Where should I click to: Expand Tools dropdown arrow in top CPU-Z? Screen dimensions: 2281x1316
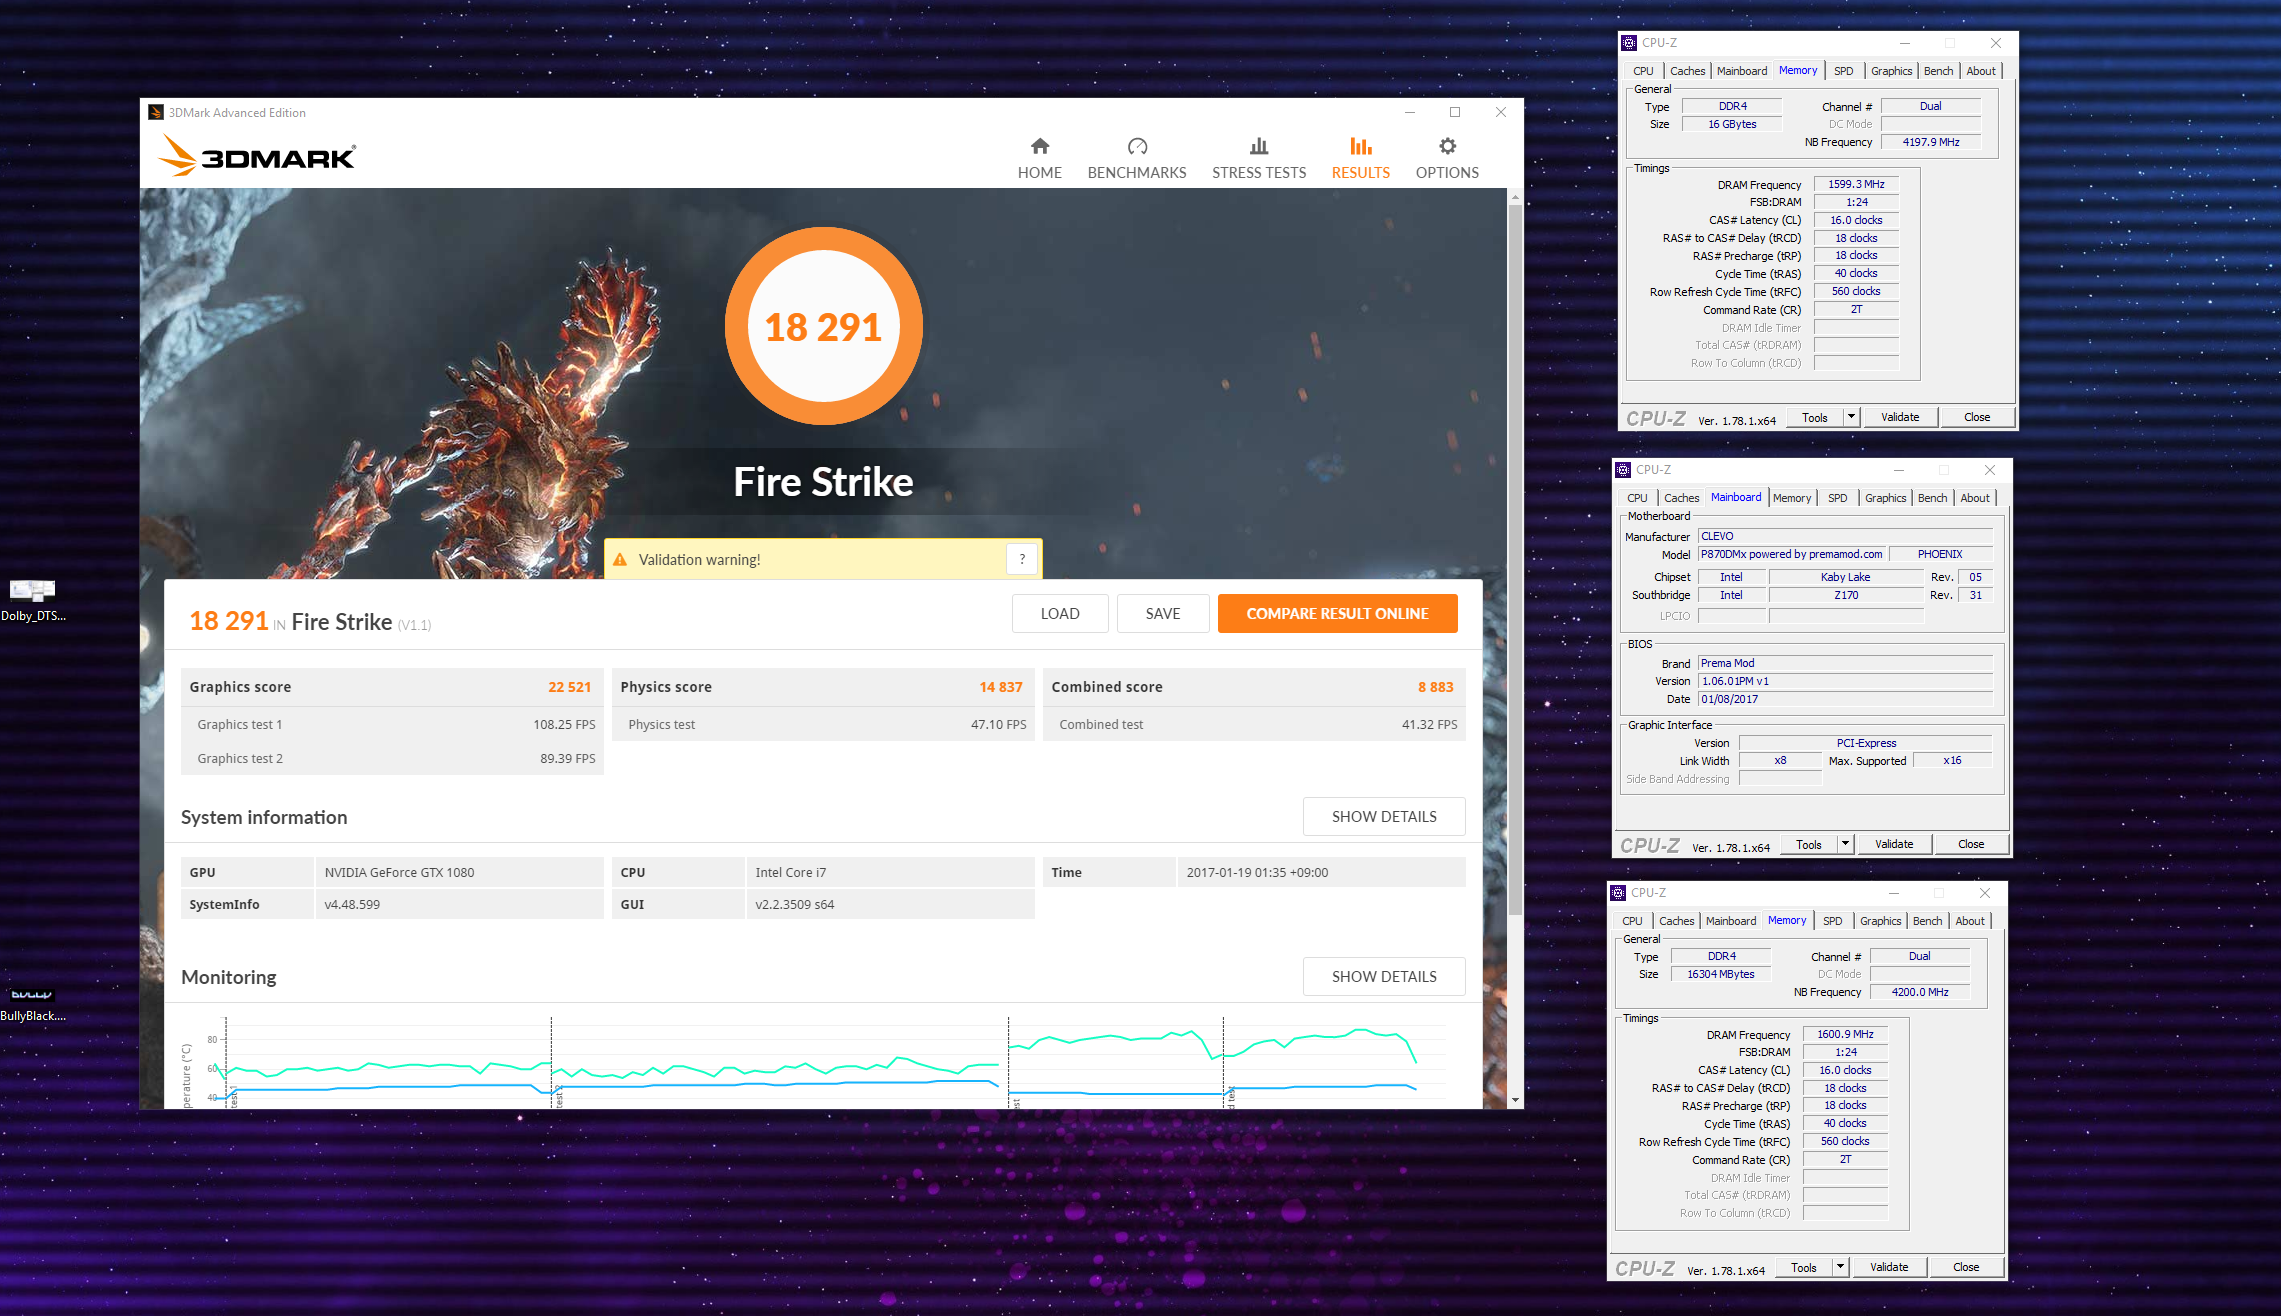(x=1851, y=417)
